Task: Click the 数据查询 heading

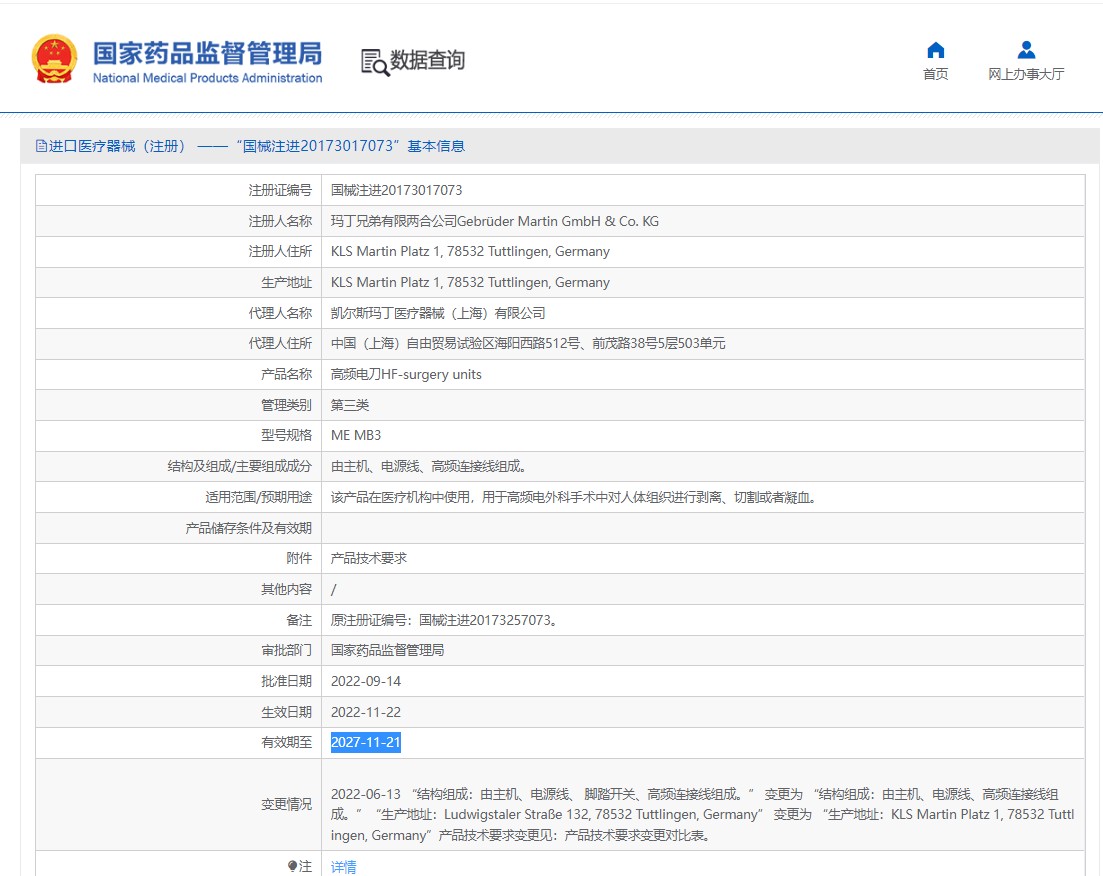Action: [x=428, y=61]
